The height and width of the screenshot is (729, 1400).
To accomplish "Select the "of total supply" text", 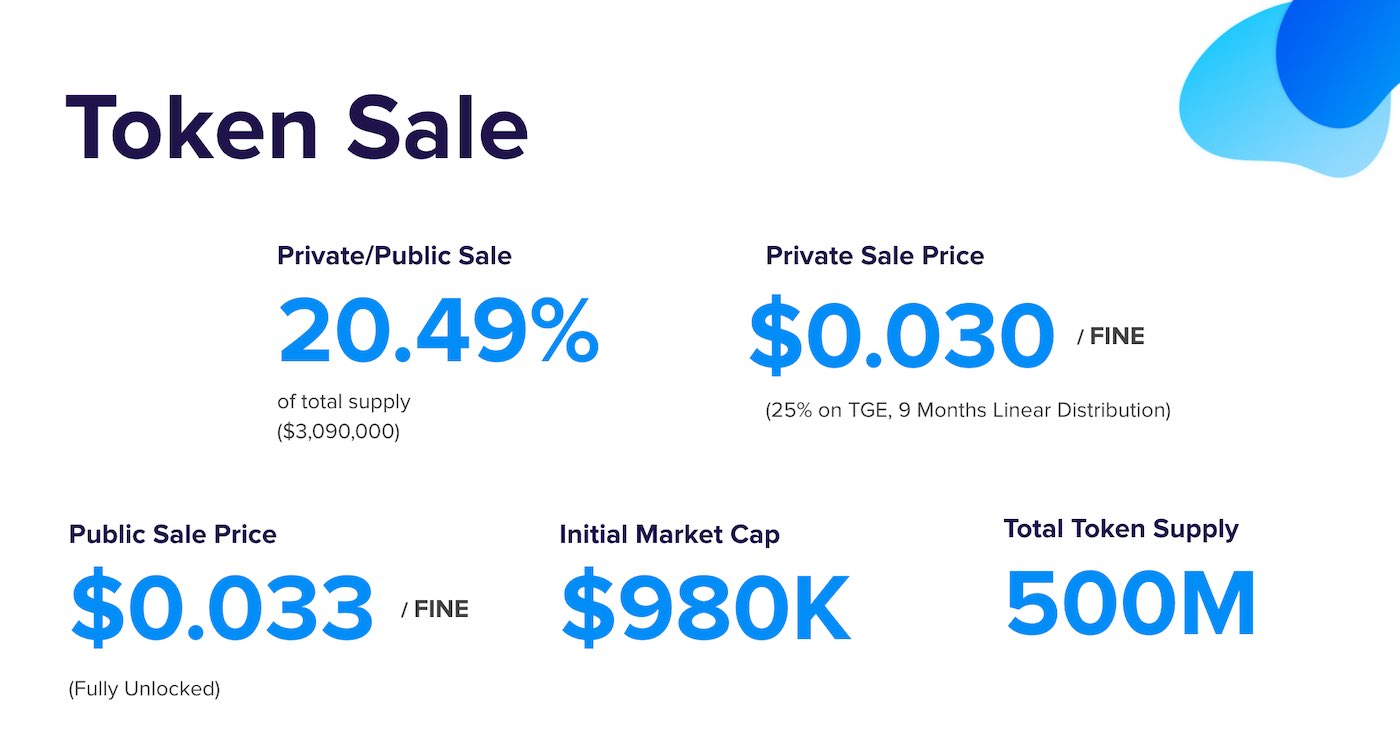I will pos(344,402).
